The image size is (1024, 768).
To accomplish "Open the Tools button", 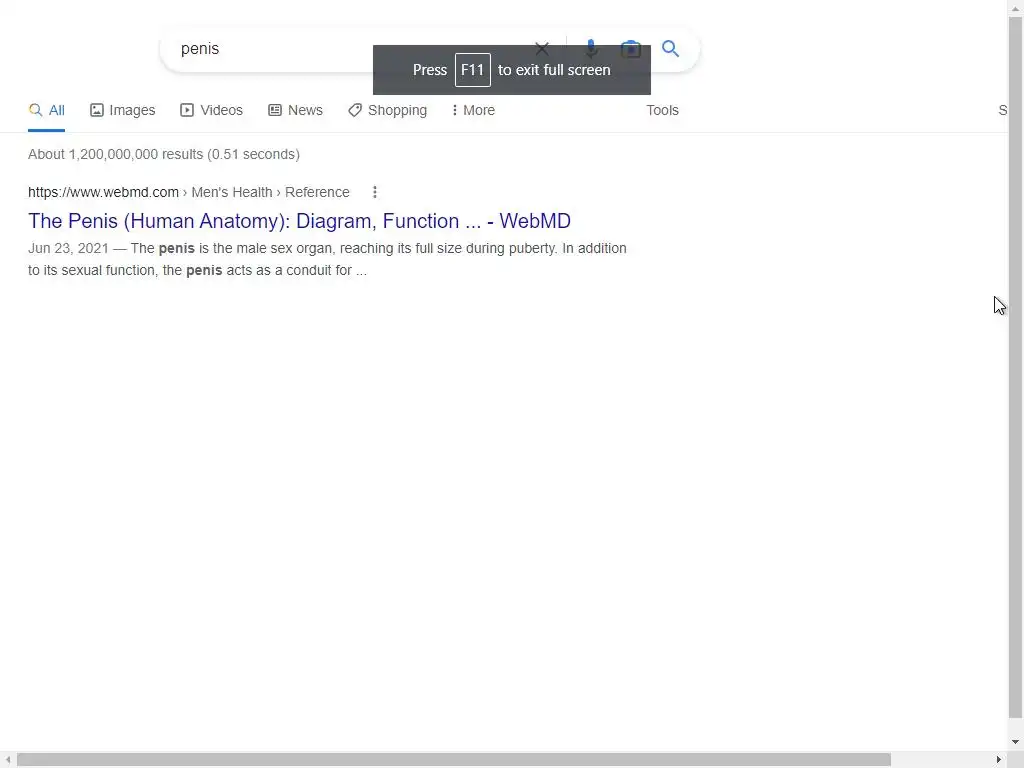I will (662, 110).
